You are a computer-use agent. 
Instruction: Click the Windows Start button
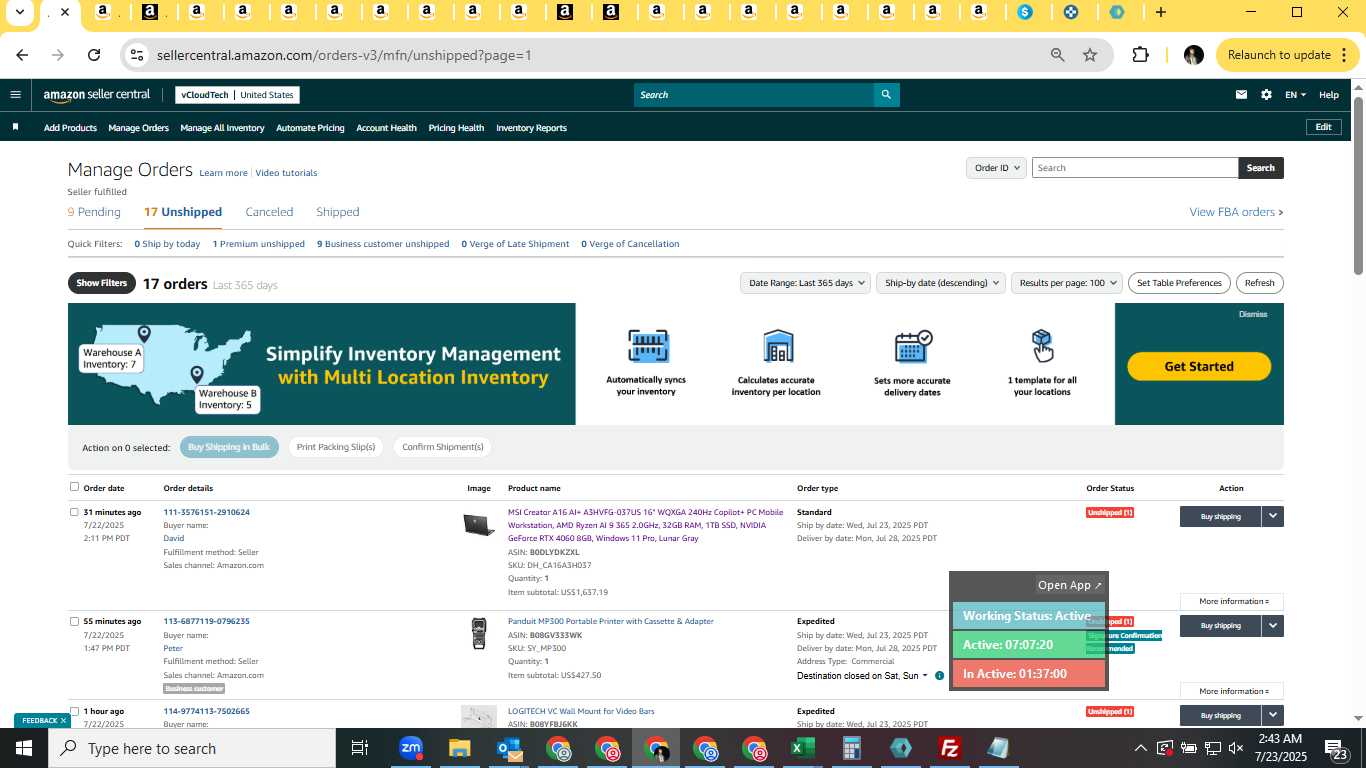[23, 748]
